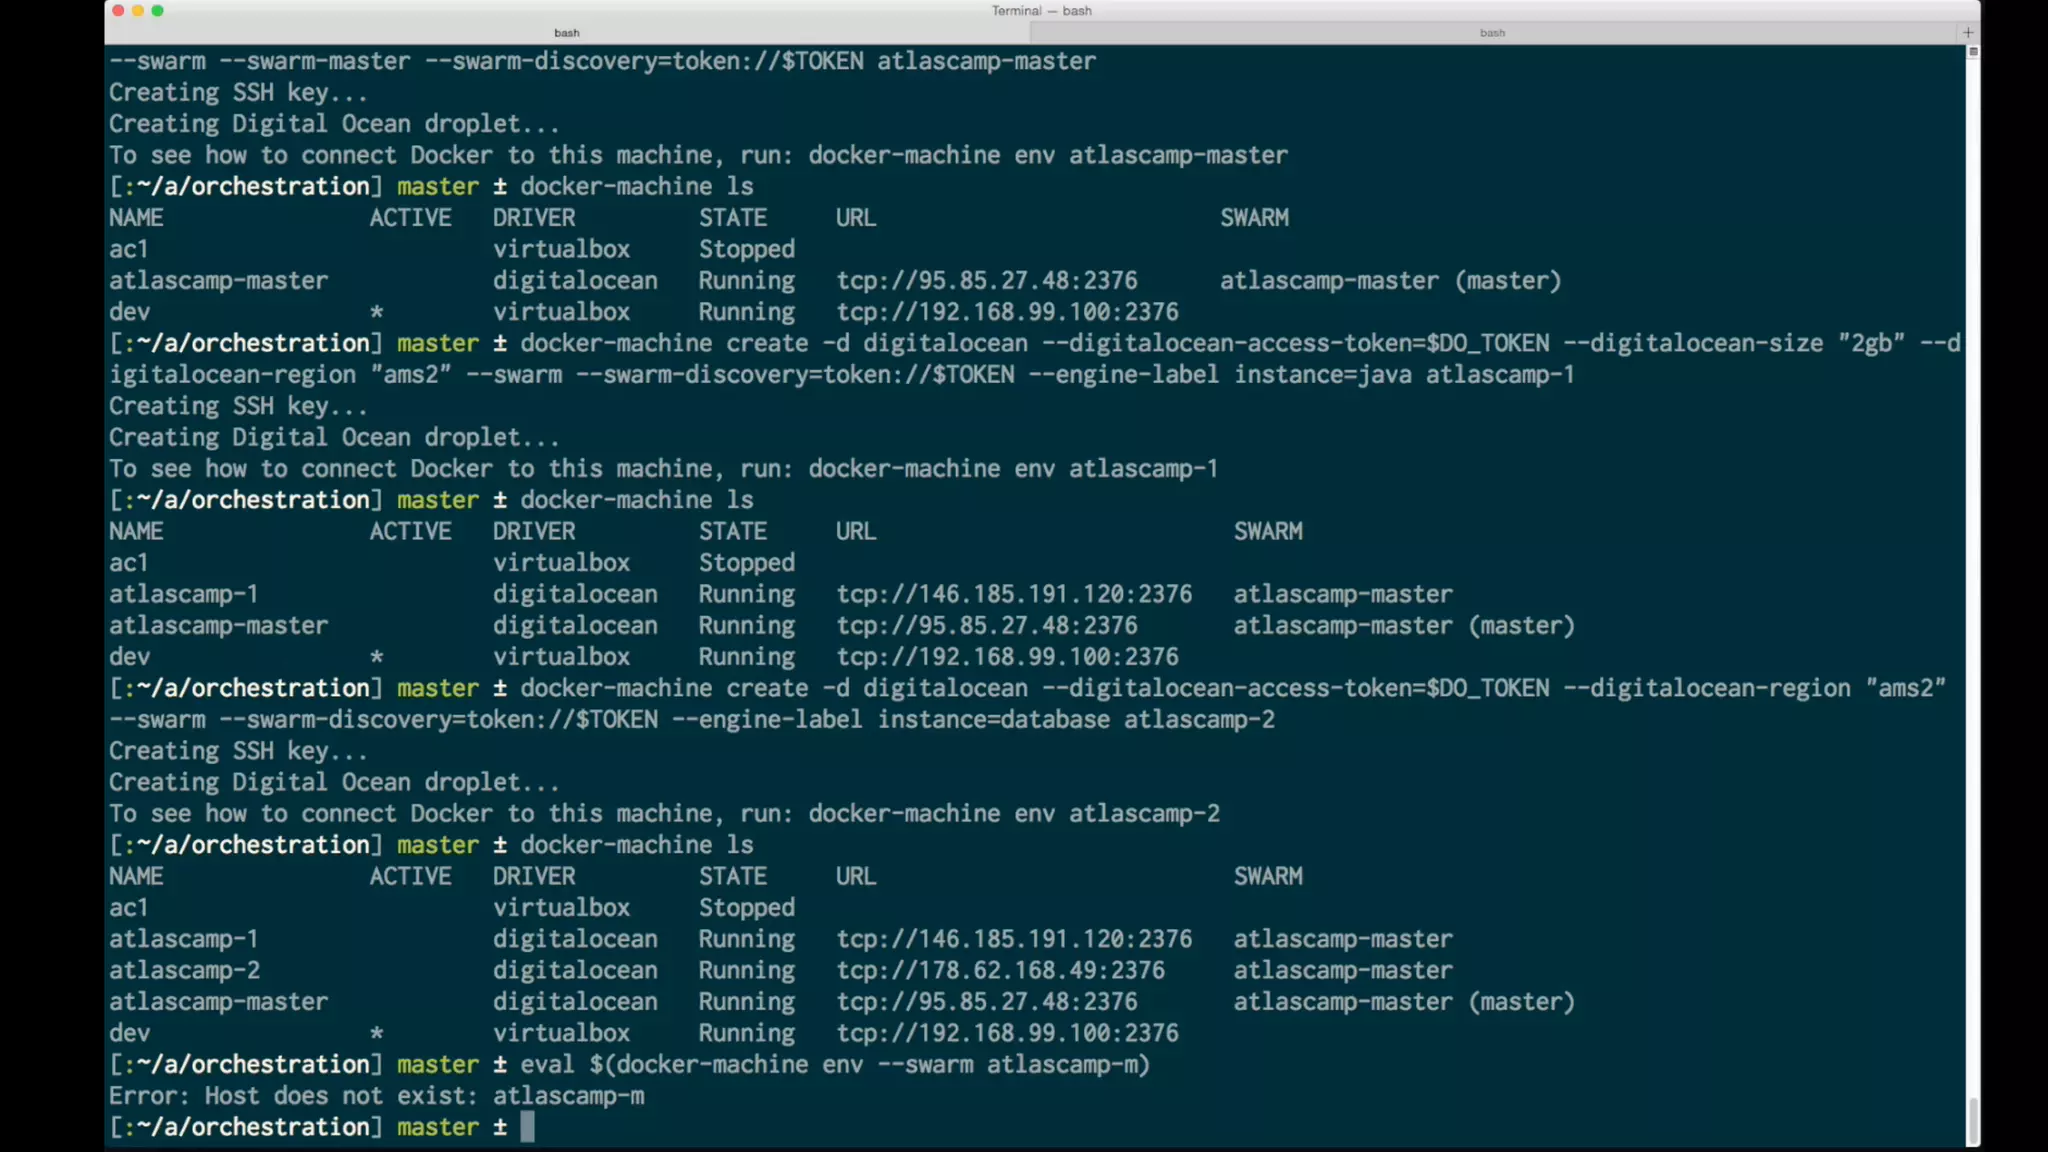Click the atlascamp-2 name in machine list

[184, 970]
